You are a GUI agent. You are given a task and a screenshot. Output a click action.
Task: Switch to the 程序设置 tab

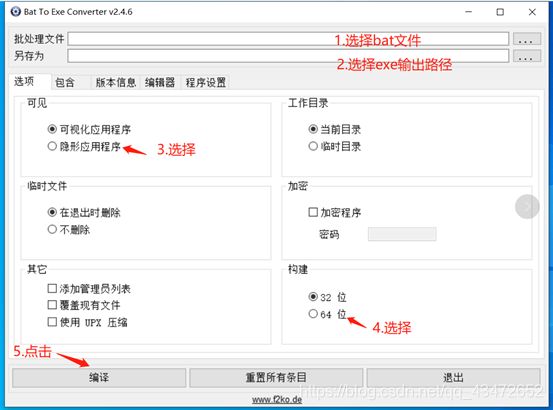(x=206, y=82)
